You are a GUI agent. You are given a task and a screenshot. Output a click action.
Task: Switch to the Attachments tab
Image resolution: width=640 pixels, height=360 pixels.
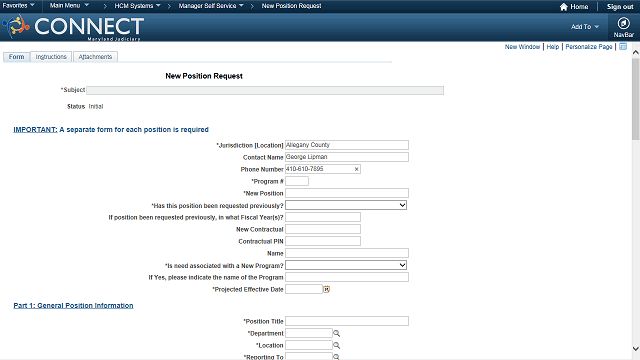(x=95, y=56)
